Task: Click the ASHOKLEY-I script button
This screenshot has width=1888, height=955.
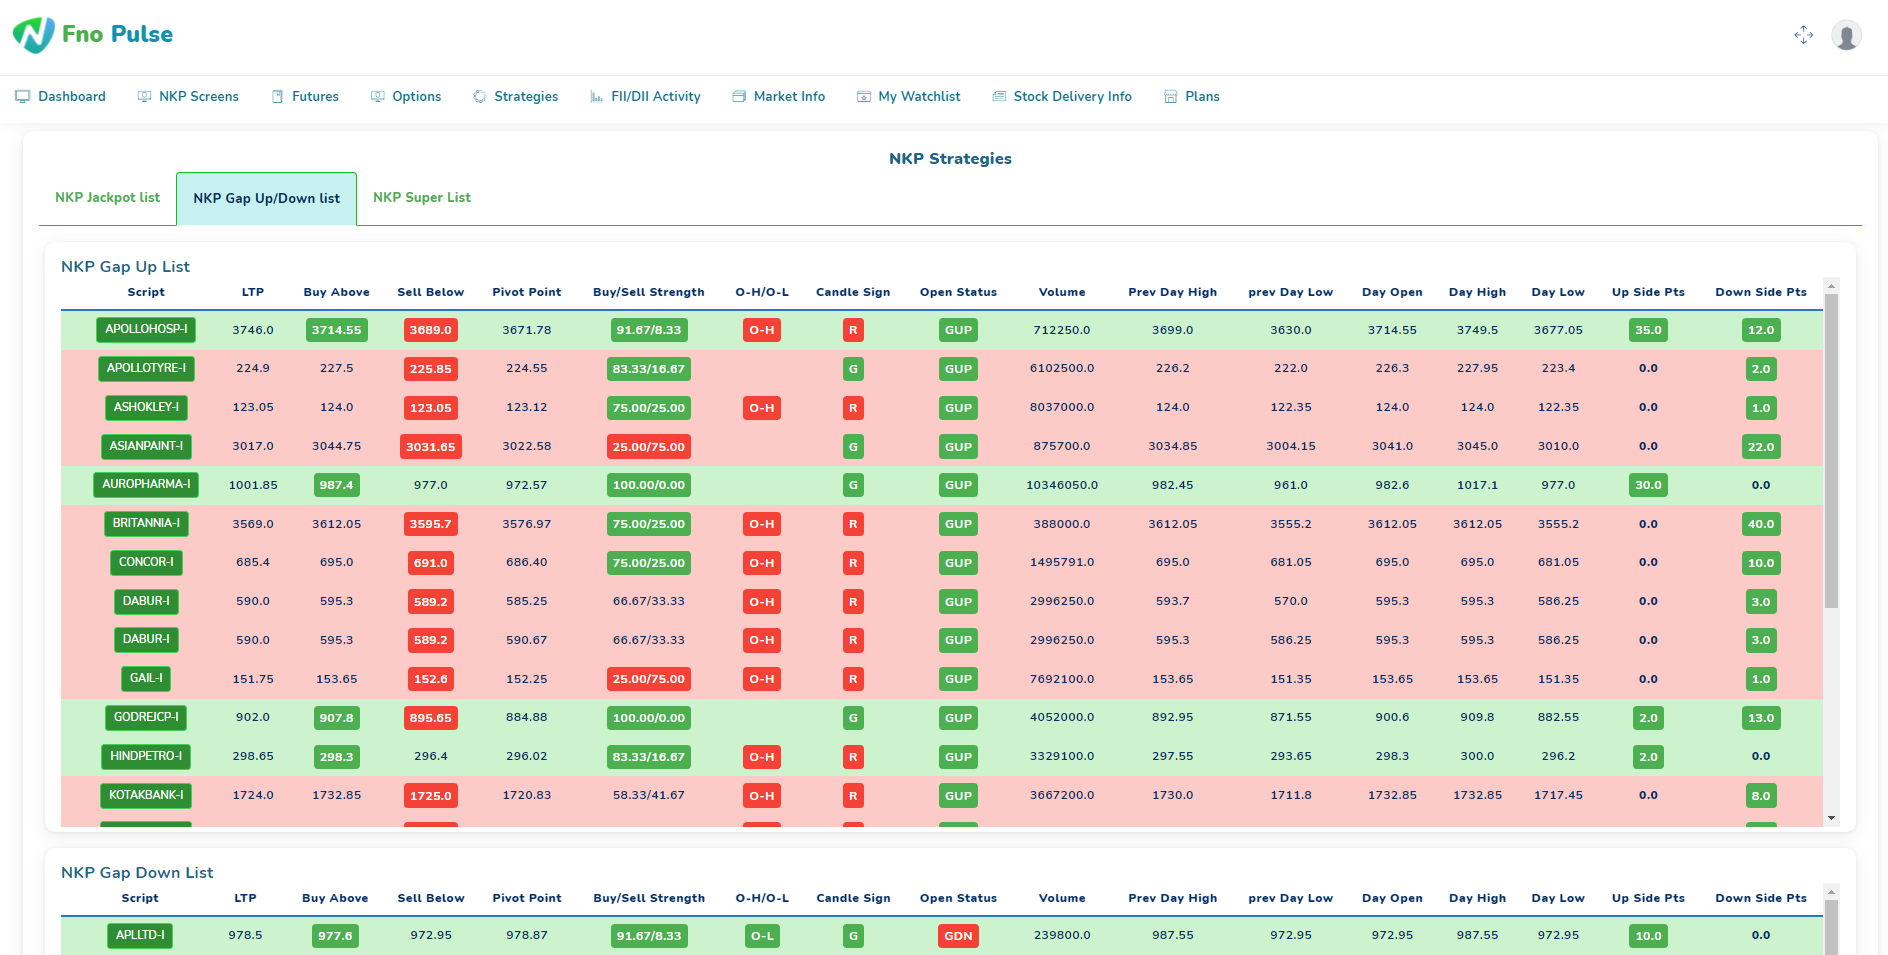Action: point(146,408)
